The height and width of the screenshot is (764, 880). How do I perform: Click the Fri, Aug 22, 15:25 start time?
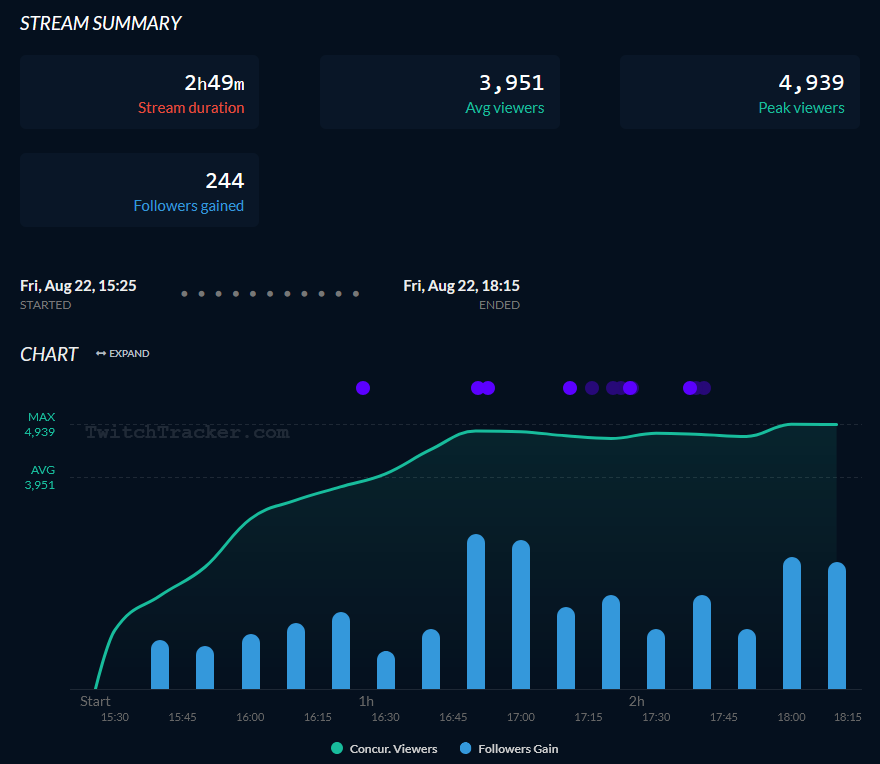78,286
